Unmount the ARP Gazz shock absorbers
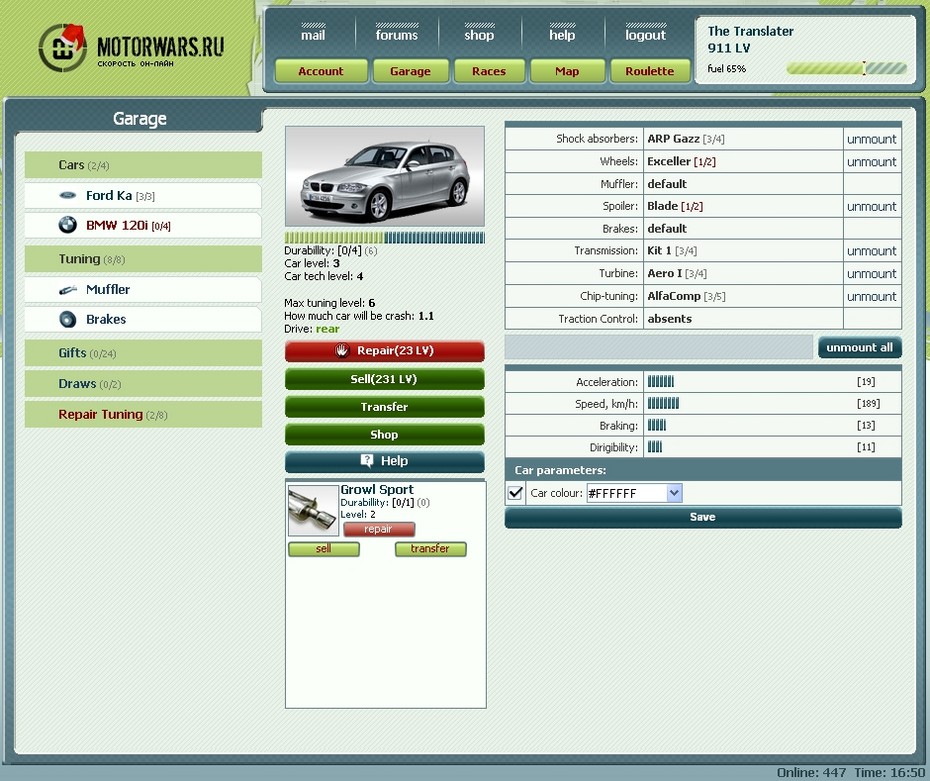Image resolution: width=930 pixels, height=781 pixels. (x=871, y=139)
